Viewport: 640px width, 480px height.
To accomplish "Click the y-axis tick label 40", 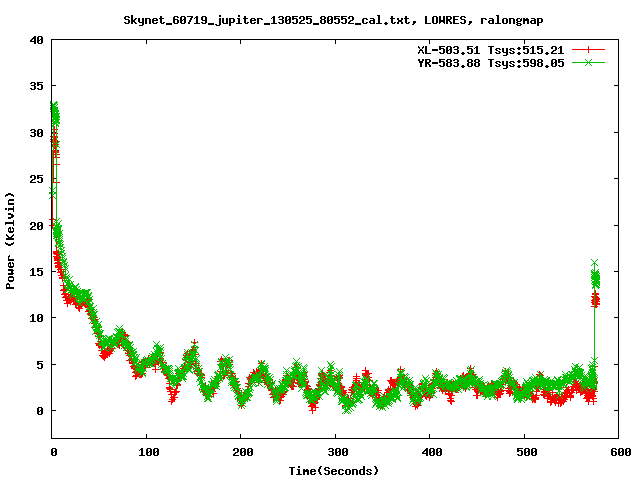I will (x=36, y=40).
